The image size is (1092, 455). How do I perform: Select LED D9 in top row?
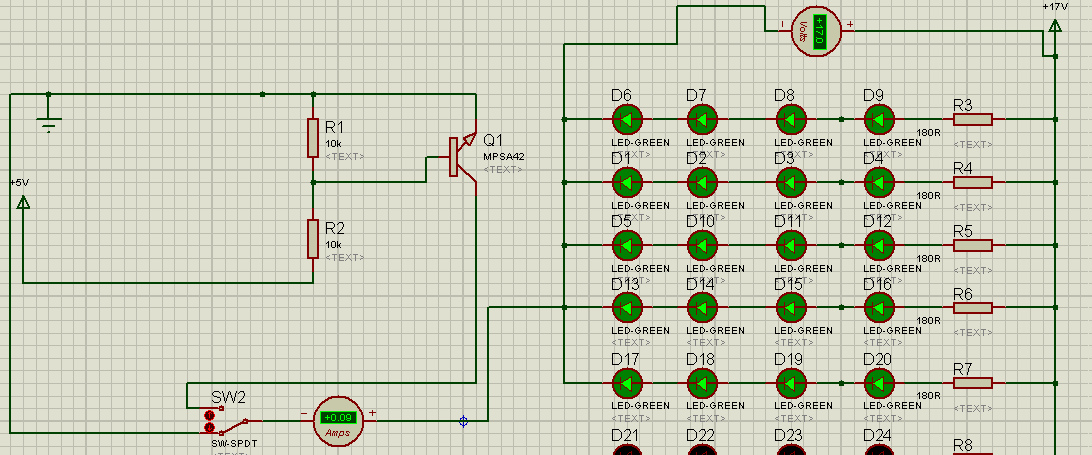point(880,120)
